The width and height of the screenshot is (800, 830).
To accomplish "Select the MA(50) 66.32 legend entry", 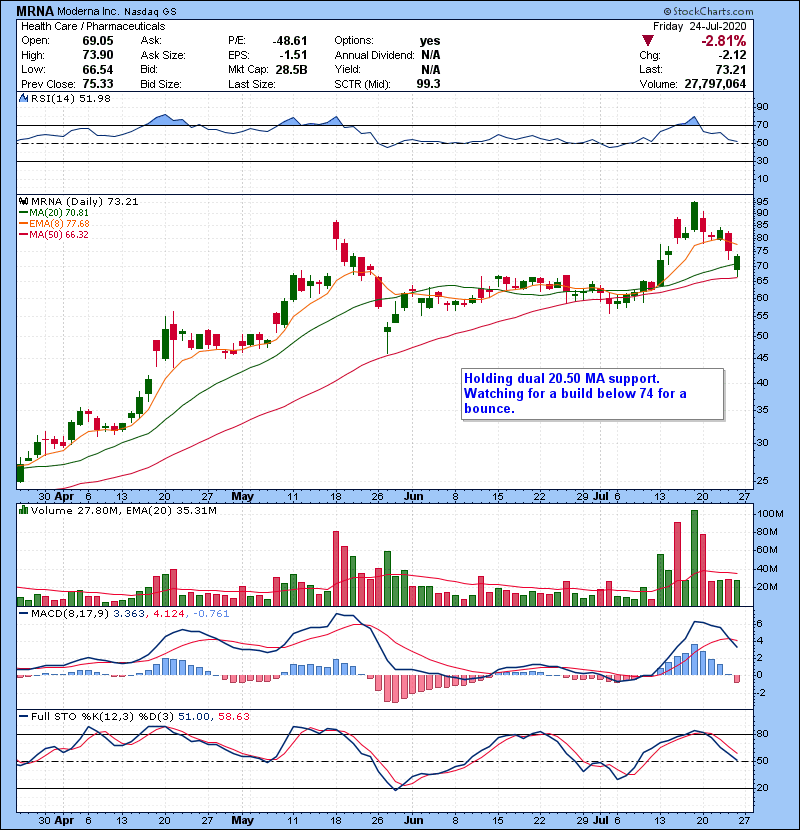I will 54,234.
